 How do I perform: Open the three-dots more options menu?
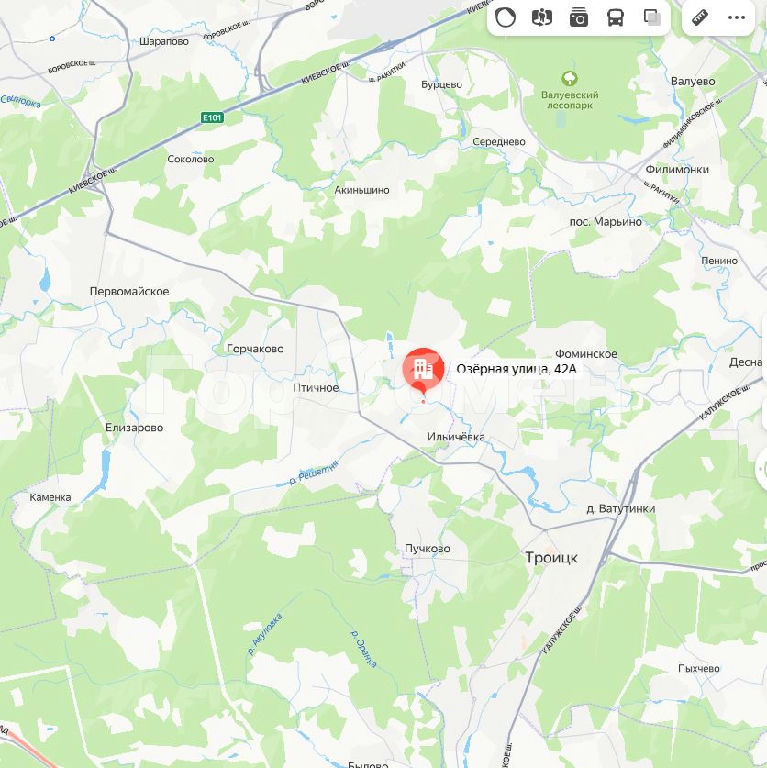point(736,18)
